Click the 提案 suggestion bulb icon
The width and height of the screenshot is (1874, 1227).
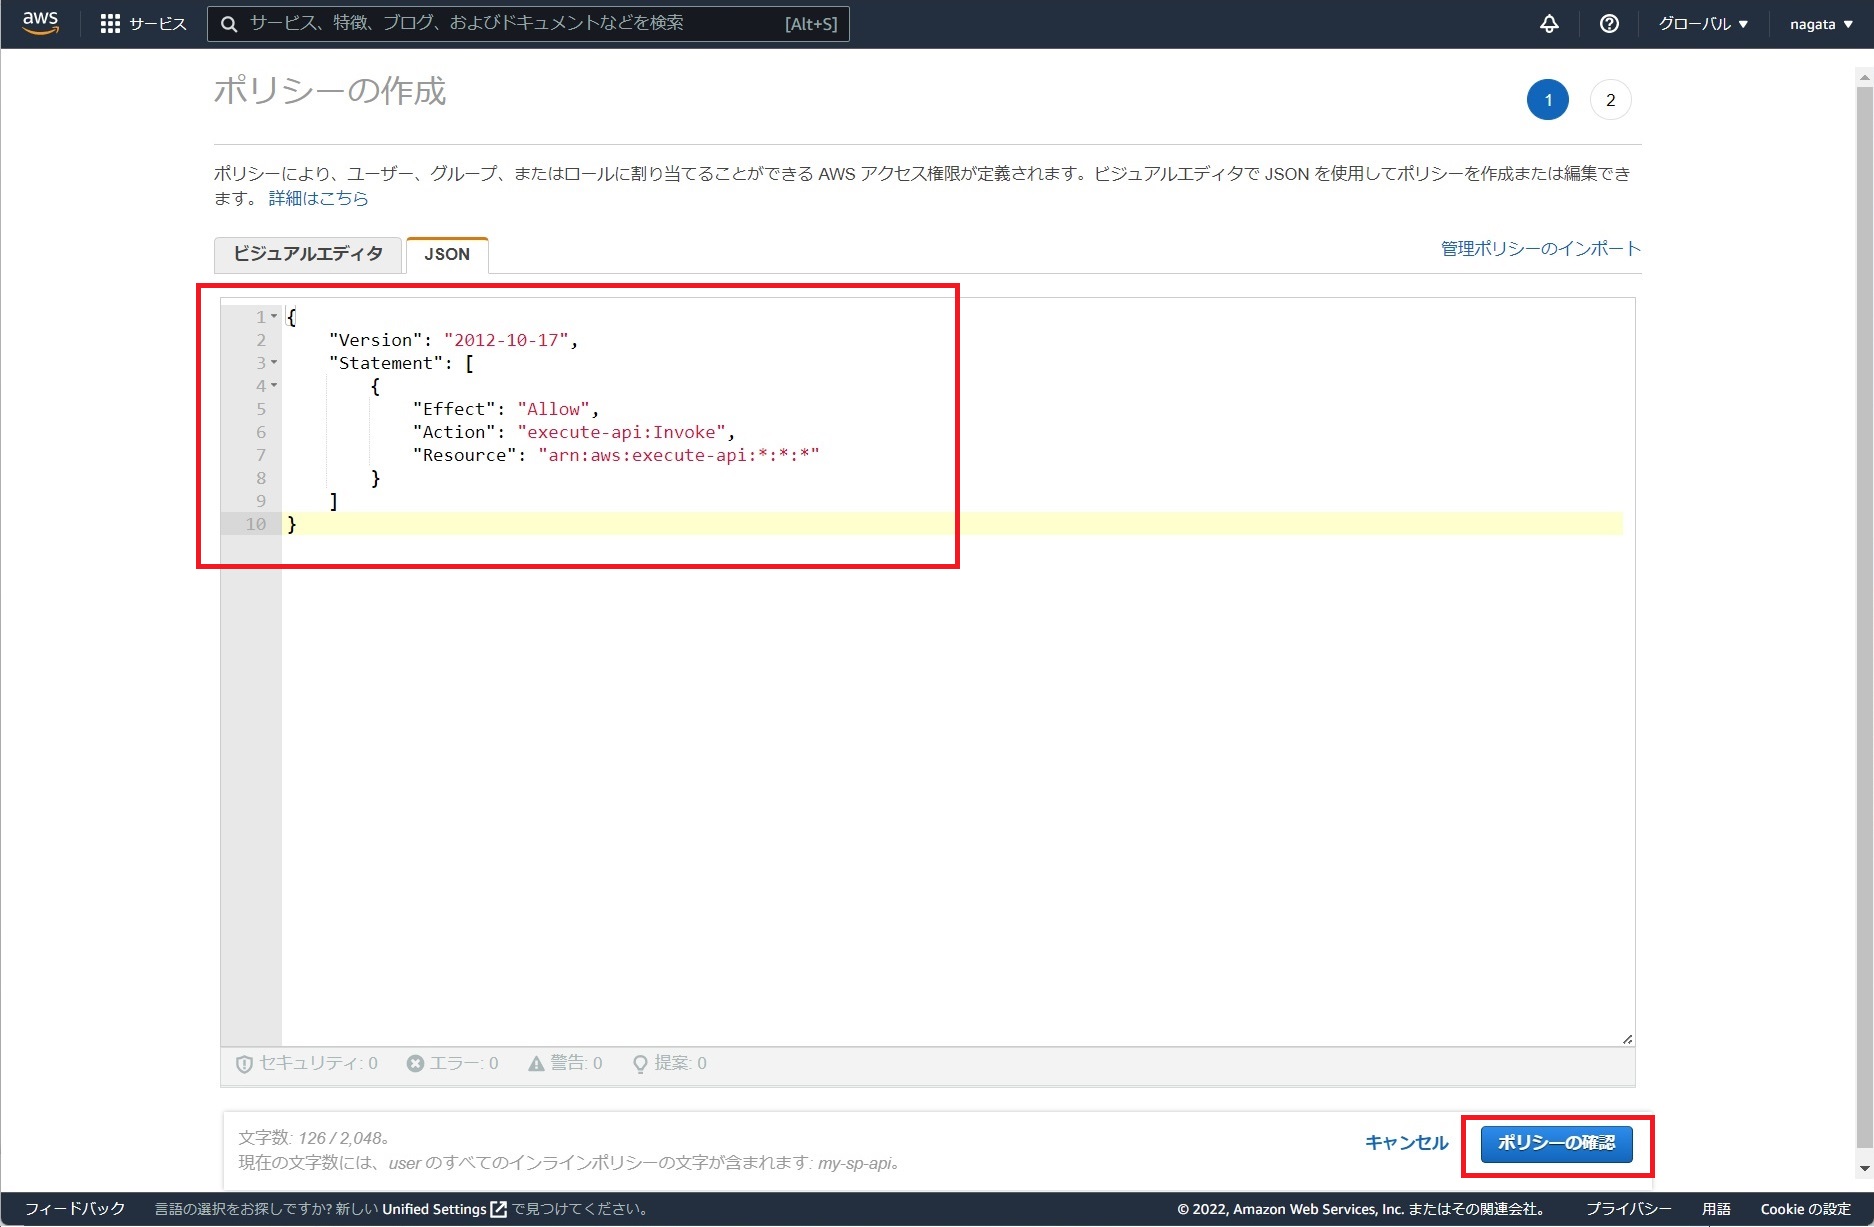click(x=639, y=1063)
